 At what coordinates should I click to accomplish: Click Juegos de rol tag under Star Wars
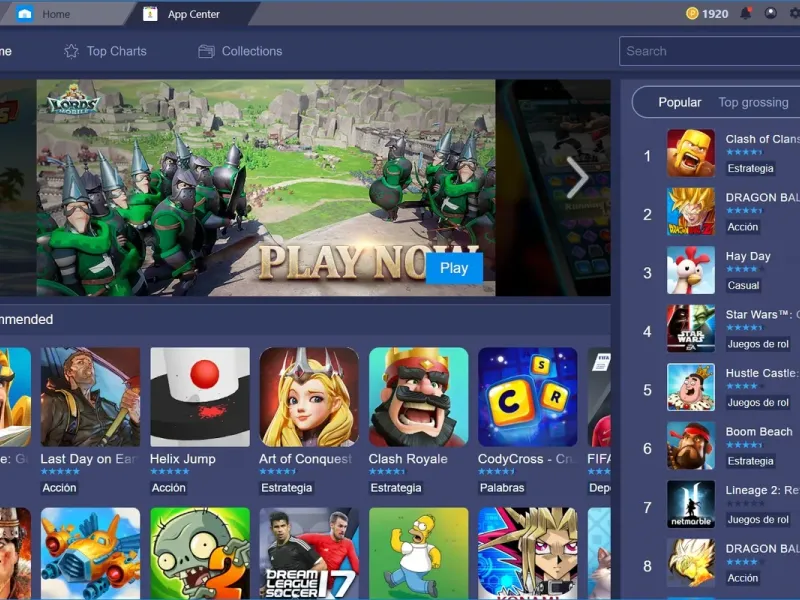click(x=758, y=344)
